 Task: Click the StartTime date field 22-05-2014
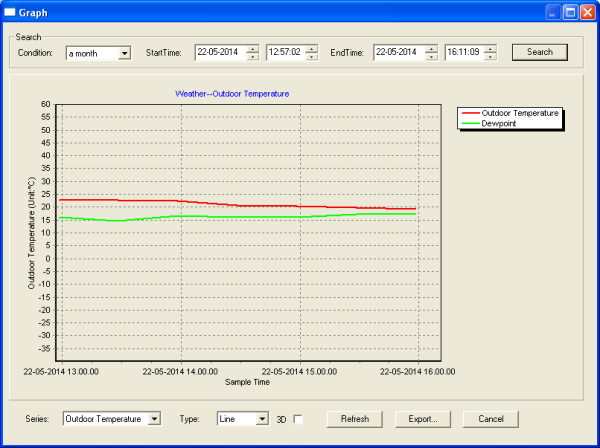click(x=220, y=52)
